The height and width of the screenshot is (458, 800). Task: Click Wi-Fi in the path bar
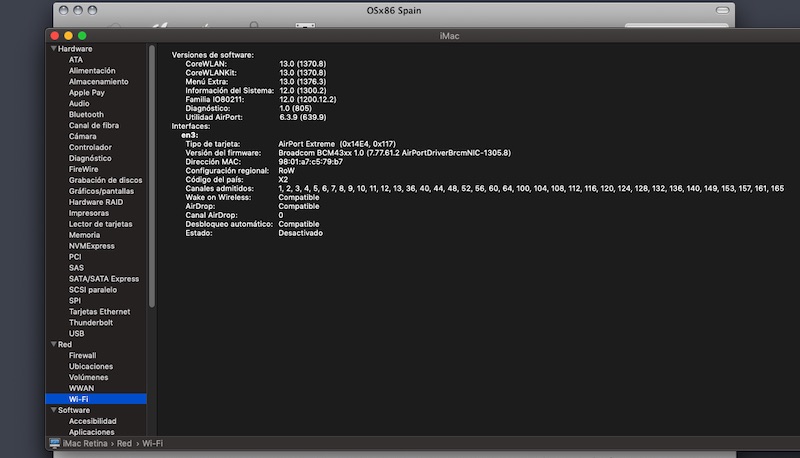pyautogui.click(x=153, y=444)
